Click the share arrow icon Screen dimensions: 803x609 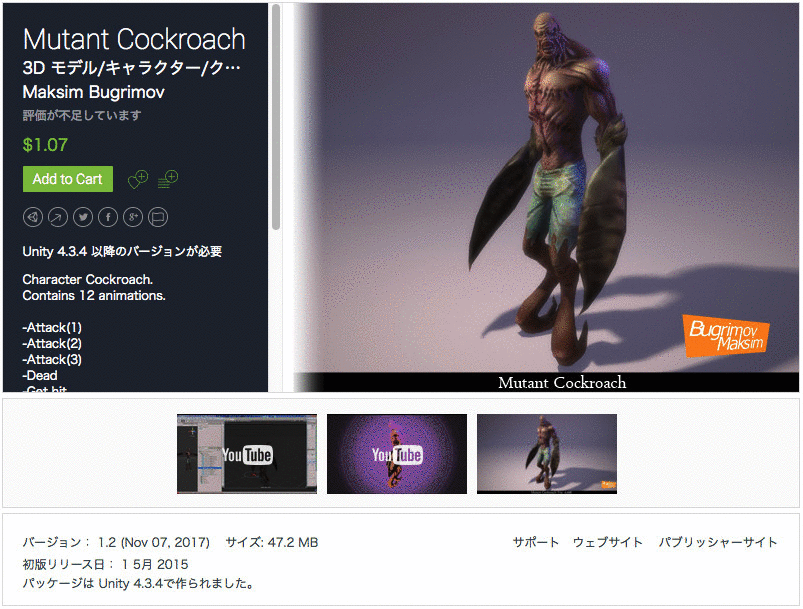coord(58,217)
